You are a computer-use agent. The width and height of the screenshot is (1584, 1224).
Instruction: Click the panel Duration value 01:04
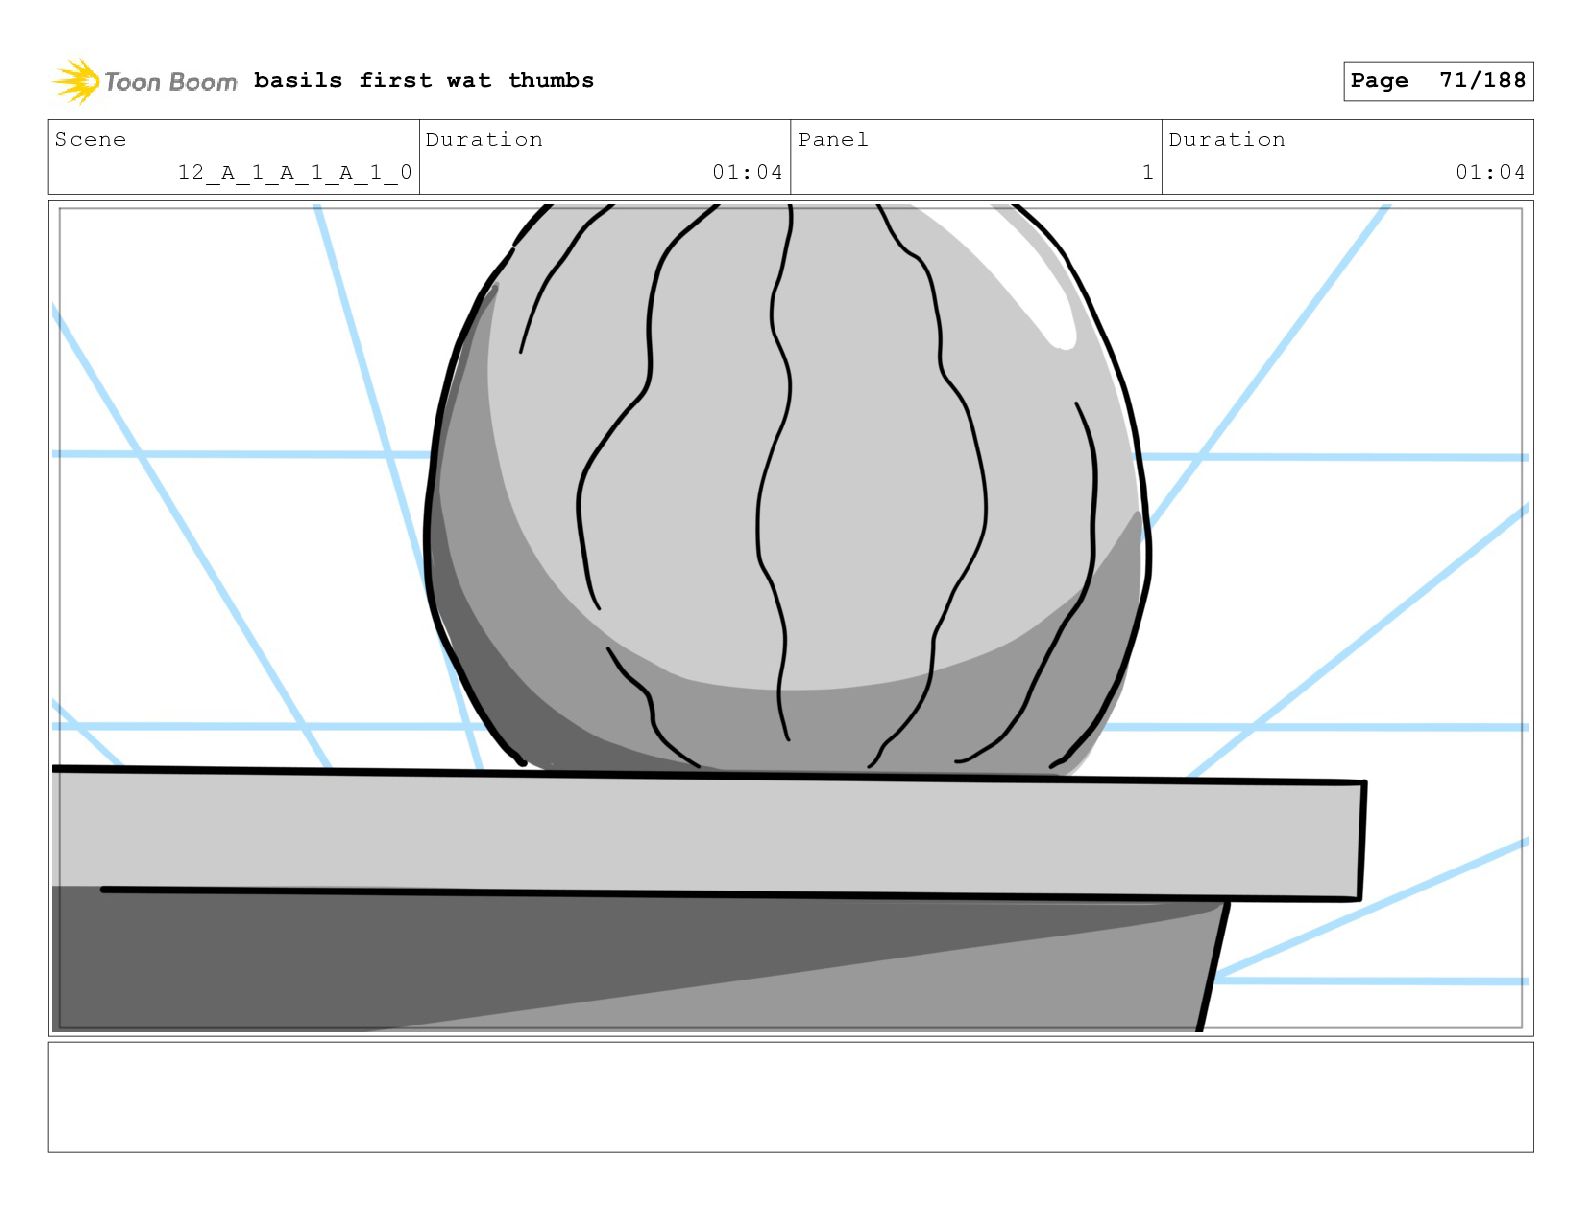[1490, 172]
